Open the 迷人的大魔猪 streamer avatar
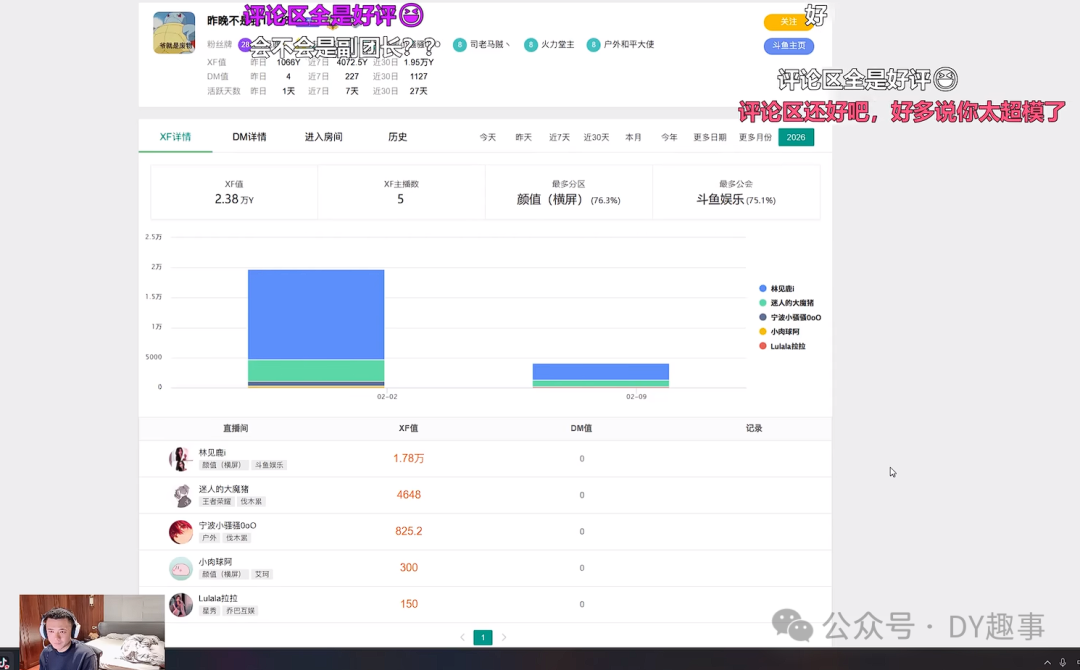Screen dimensions: 1080x670 click(180, 495)
